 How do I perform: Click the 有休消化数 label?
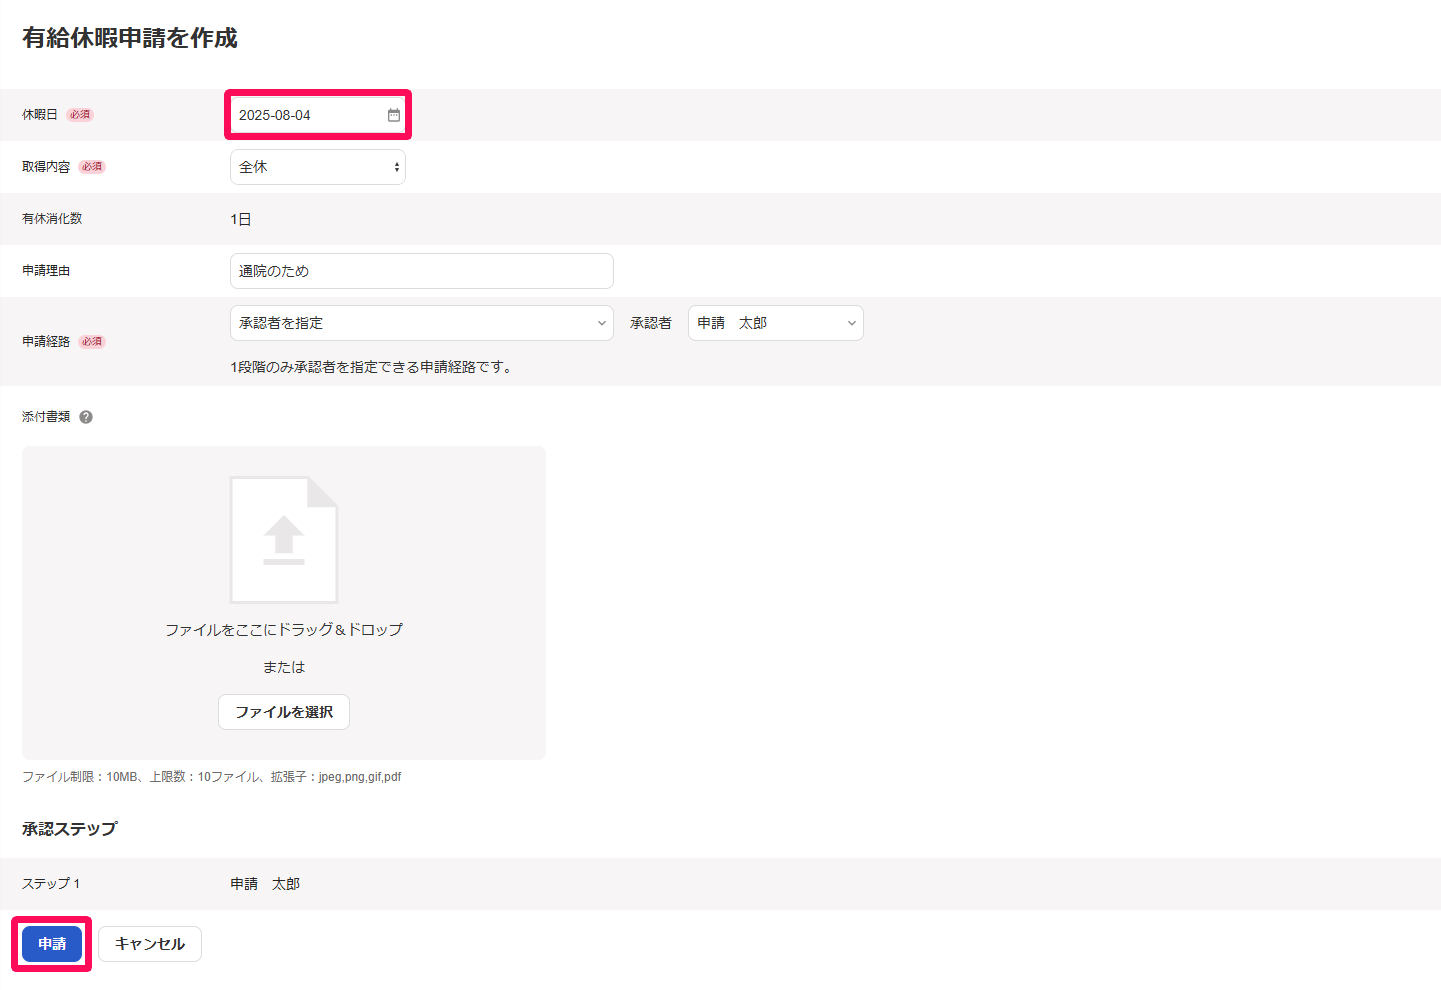pyautogui.click(x=52, y=219)
